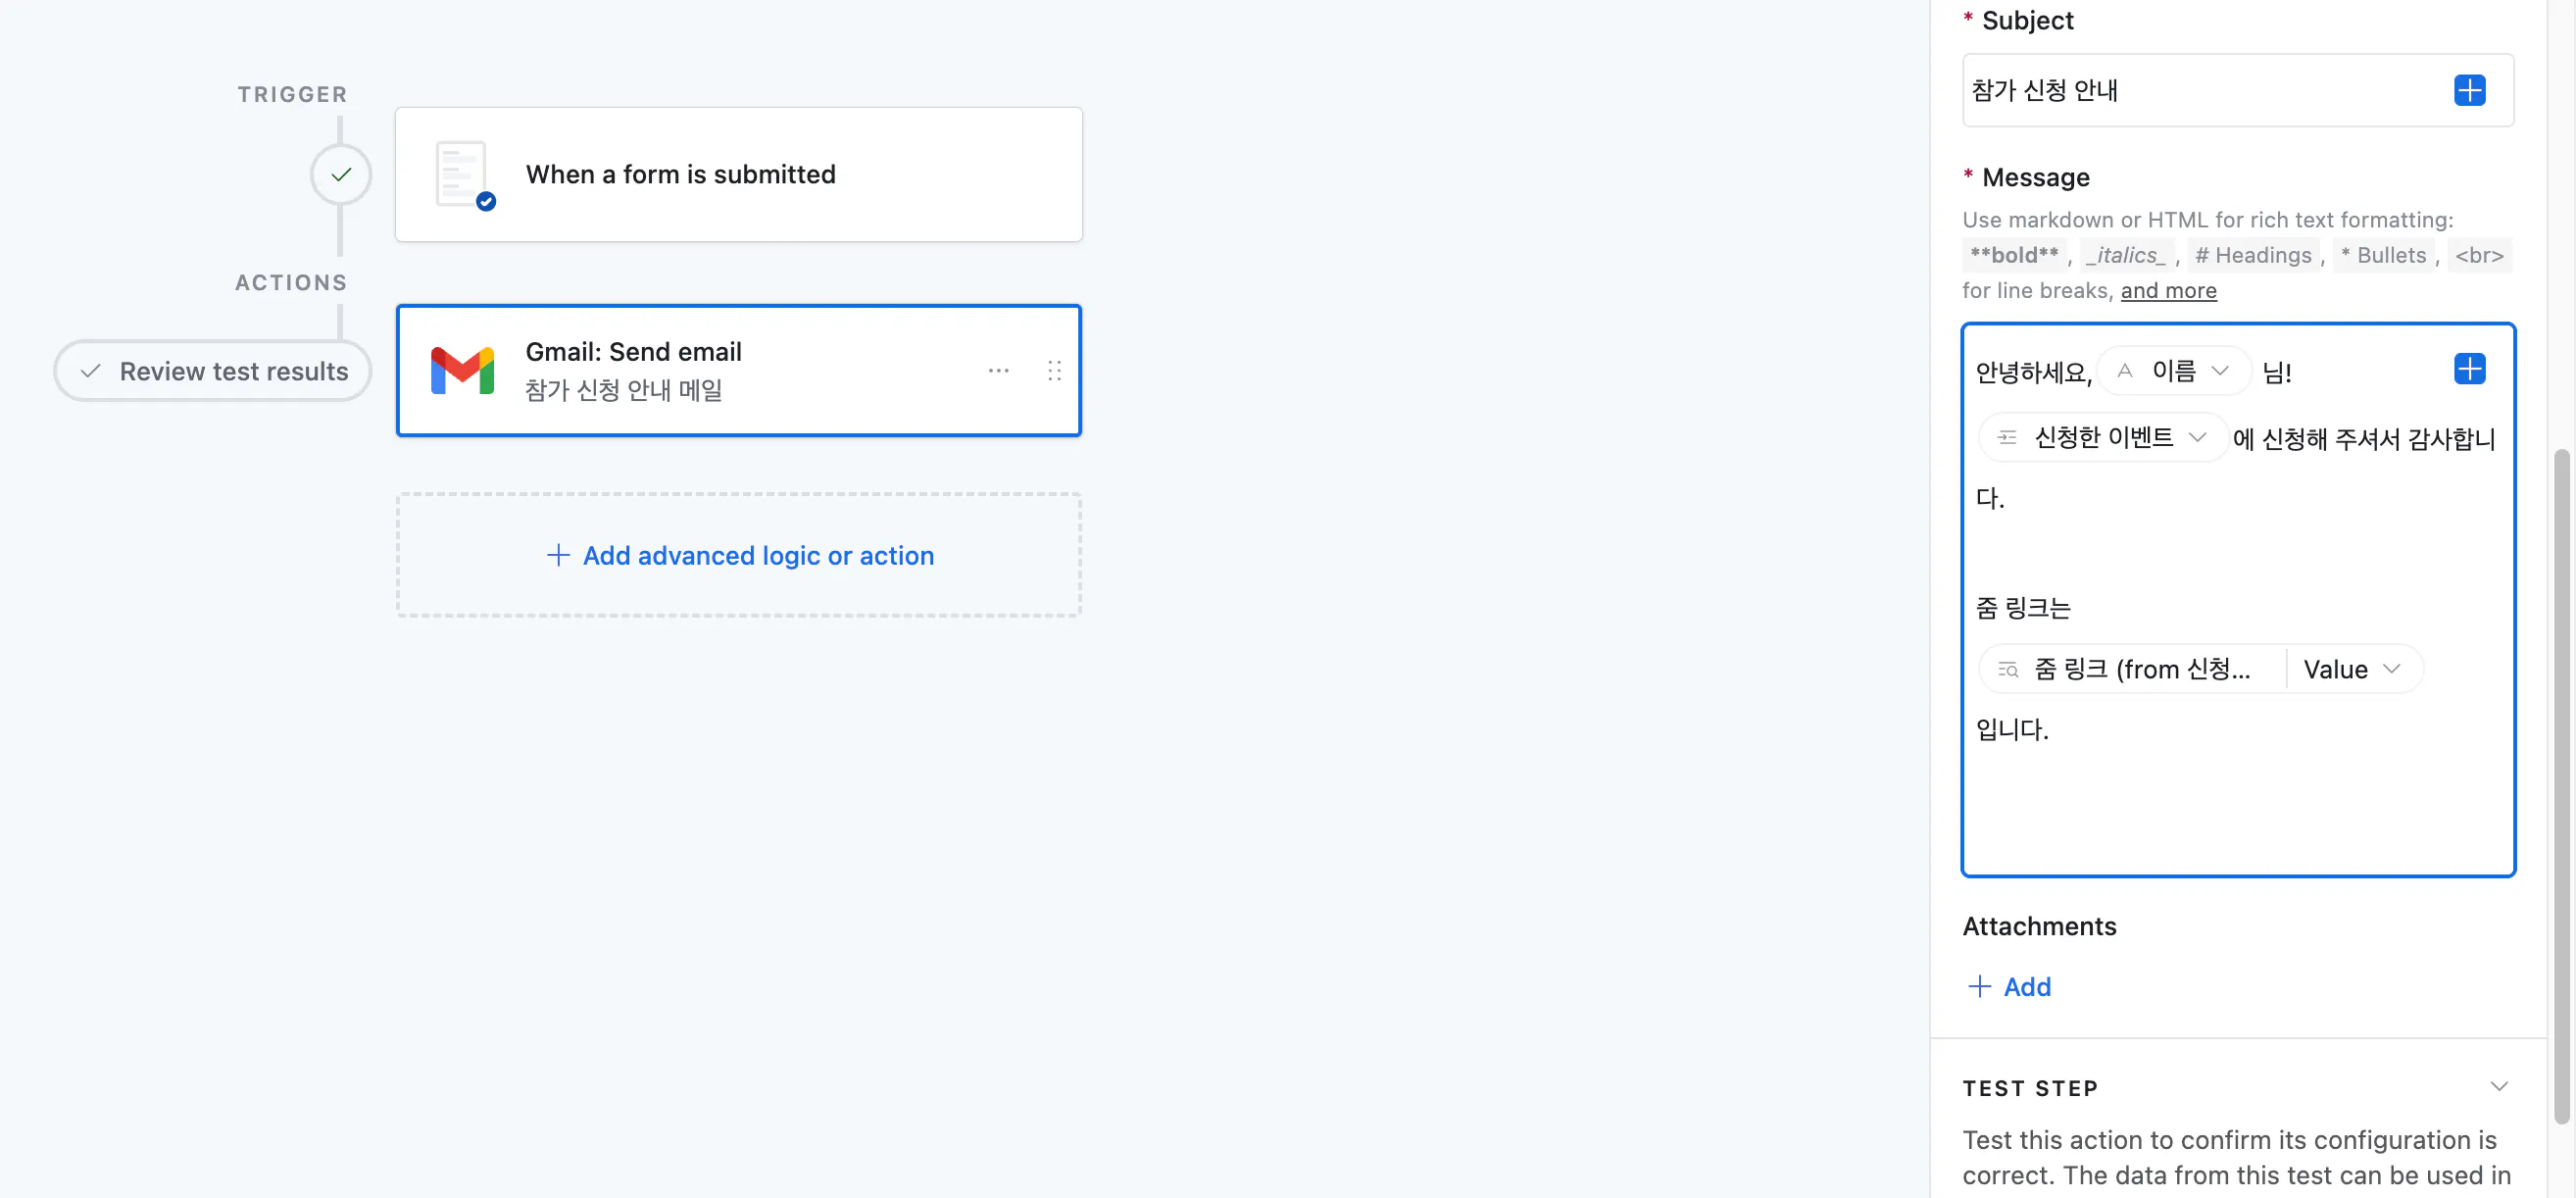2576x1198 pixels.
Task: Collapse the TEST STEP section
Action: pyautogui.click(x=2498, y=1086)
